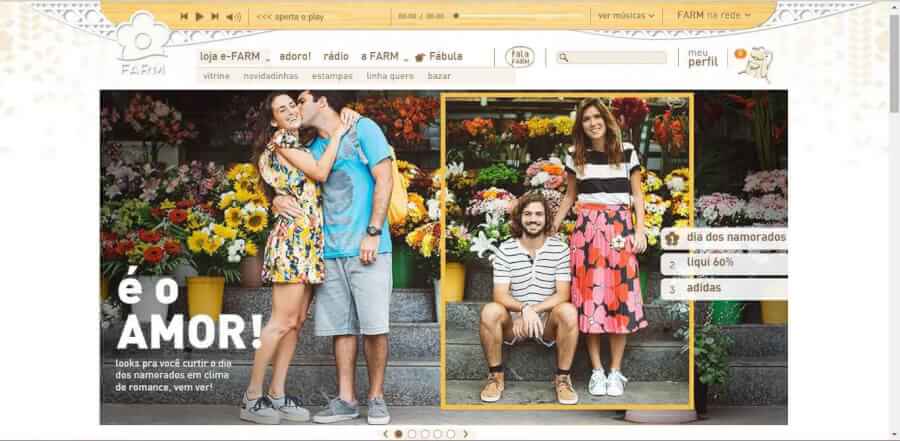The image size is (900, 441).
Task: Click previous slide arrow under the banner
Action: (x=386, y=434)
